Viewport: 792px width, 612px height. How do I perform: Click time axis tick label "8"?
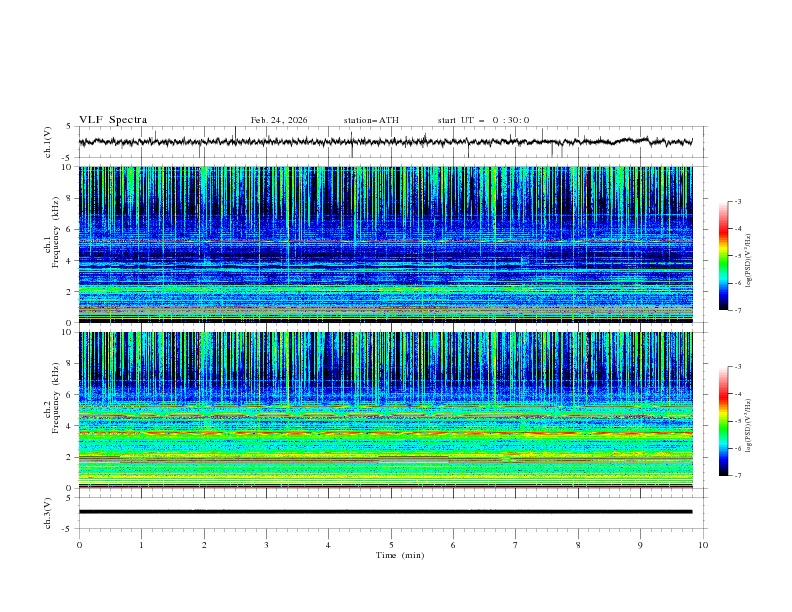(578, 545)
